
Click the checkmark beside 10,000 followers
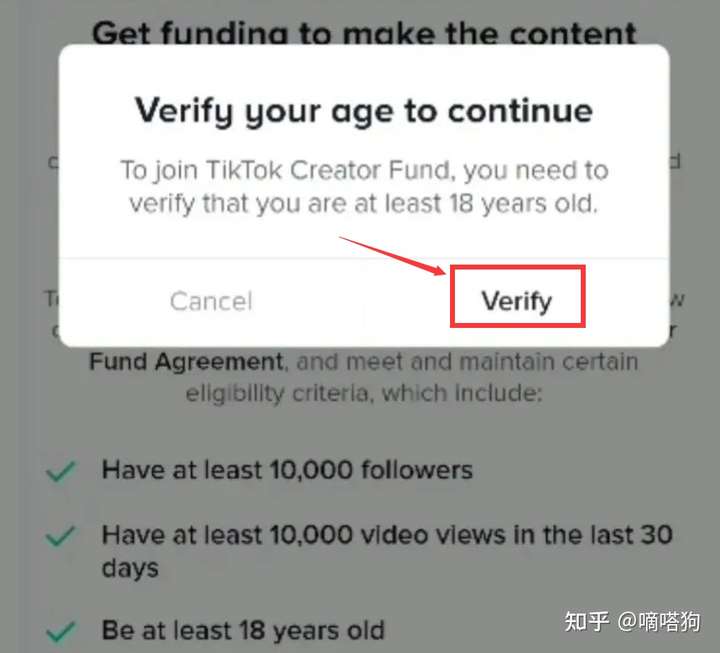coord(61,471)
